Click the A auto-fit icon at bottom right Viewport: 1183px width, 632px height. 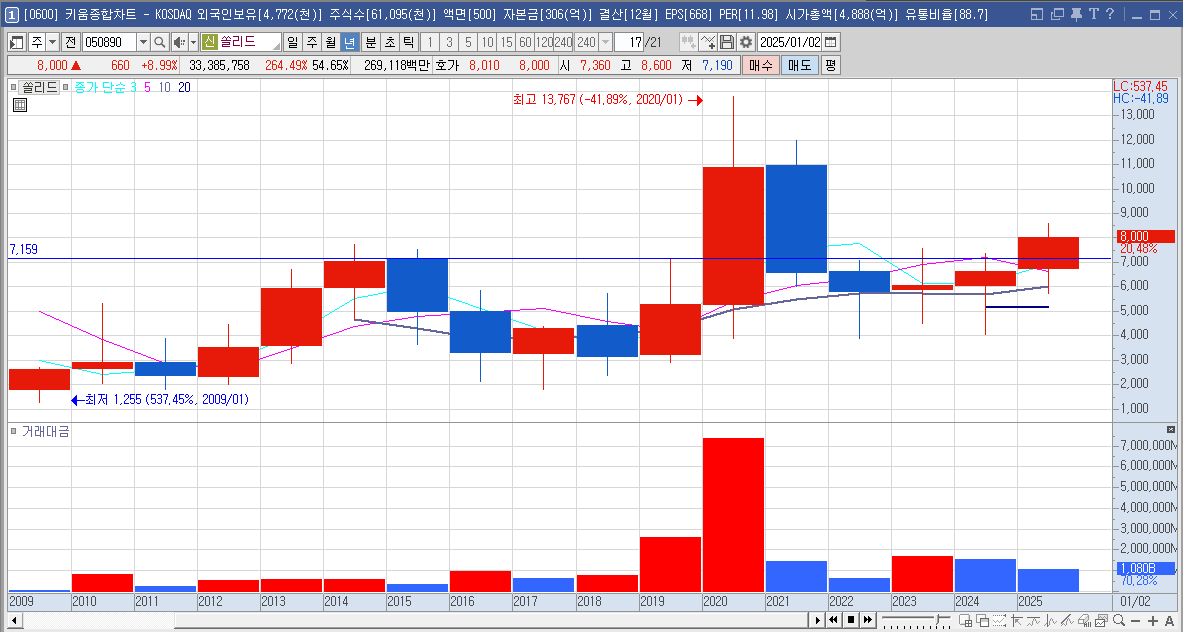(x=1169, y=620)
